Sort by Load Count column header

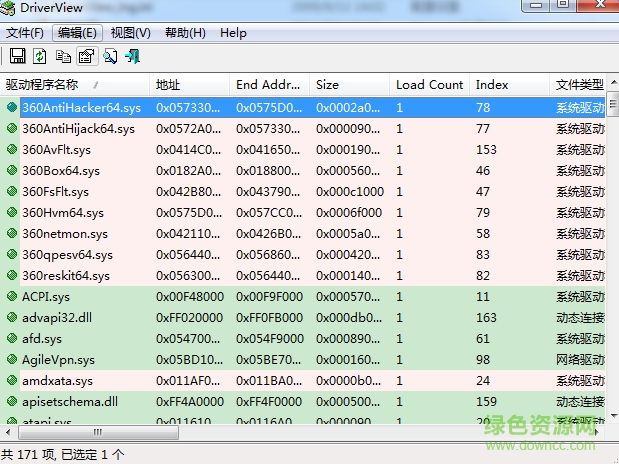coord(429,85)
